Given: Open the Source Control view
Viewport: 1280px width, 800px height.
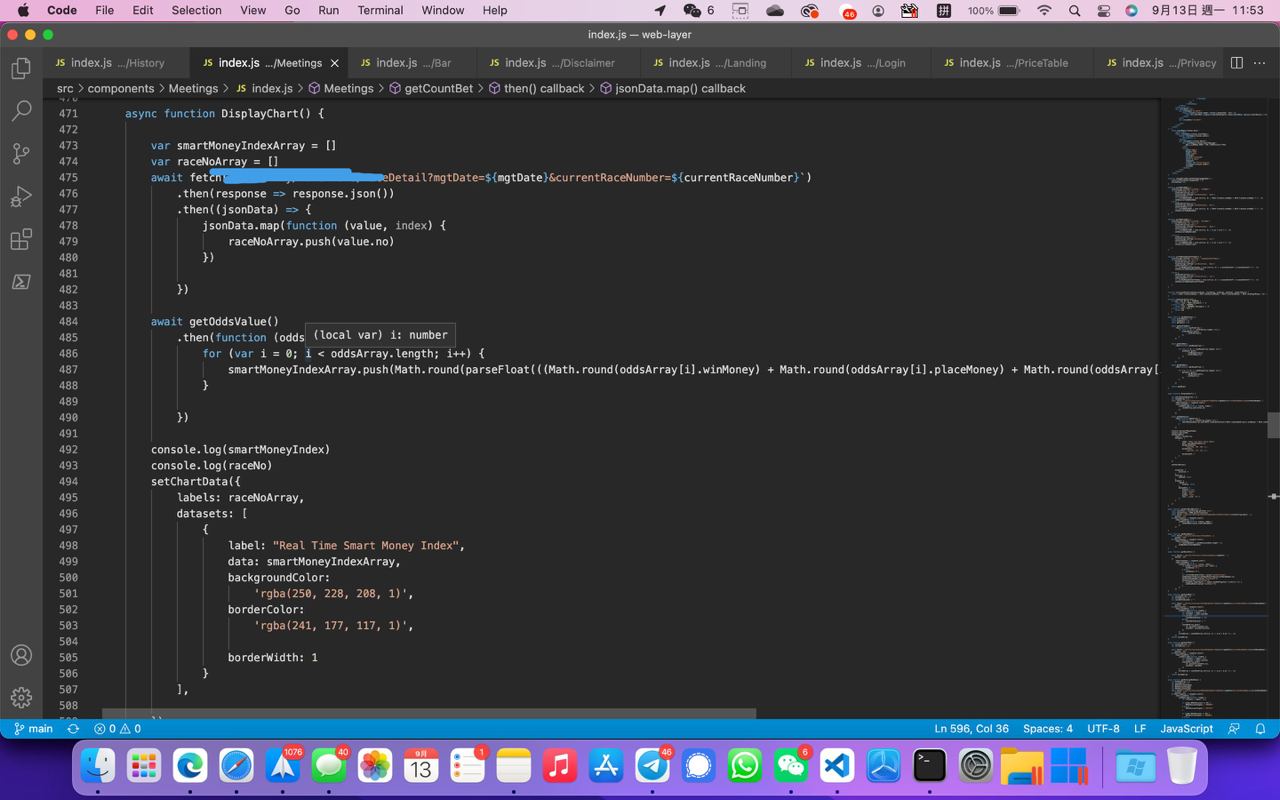Looking at the screenshot, I should click(x=21, y=154).
